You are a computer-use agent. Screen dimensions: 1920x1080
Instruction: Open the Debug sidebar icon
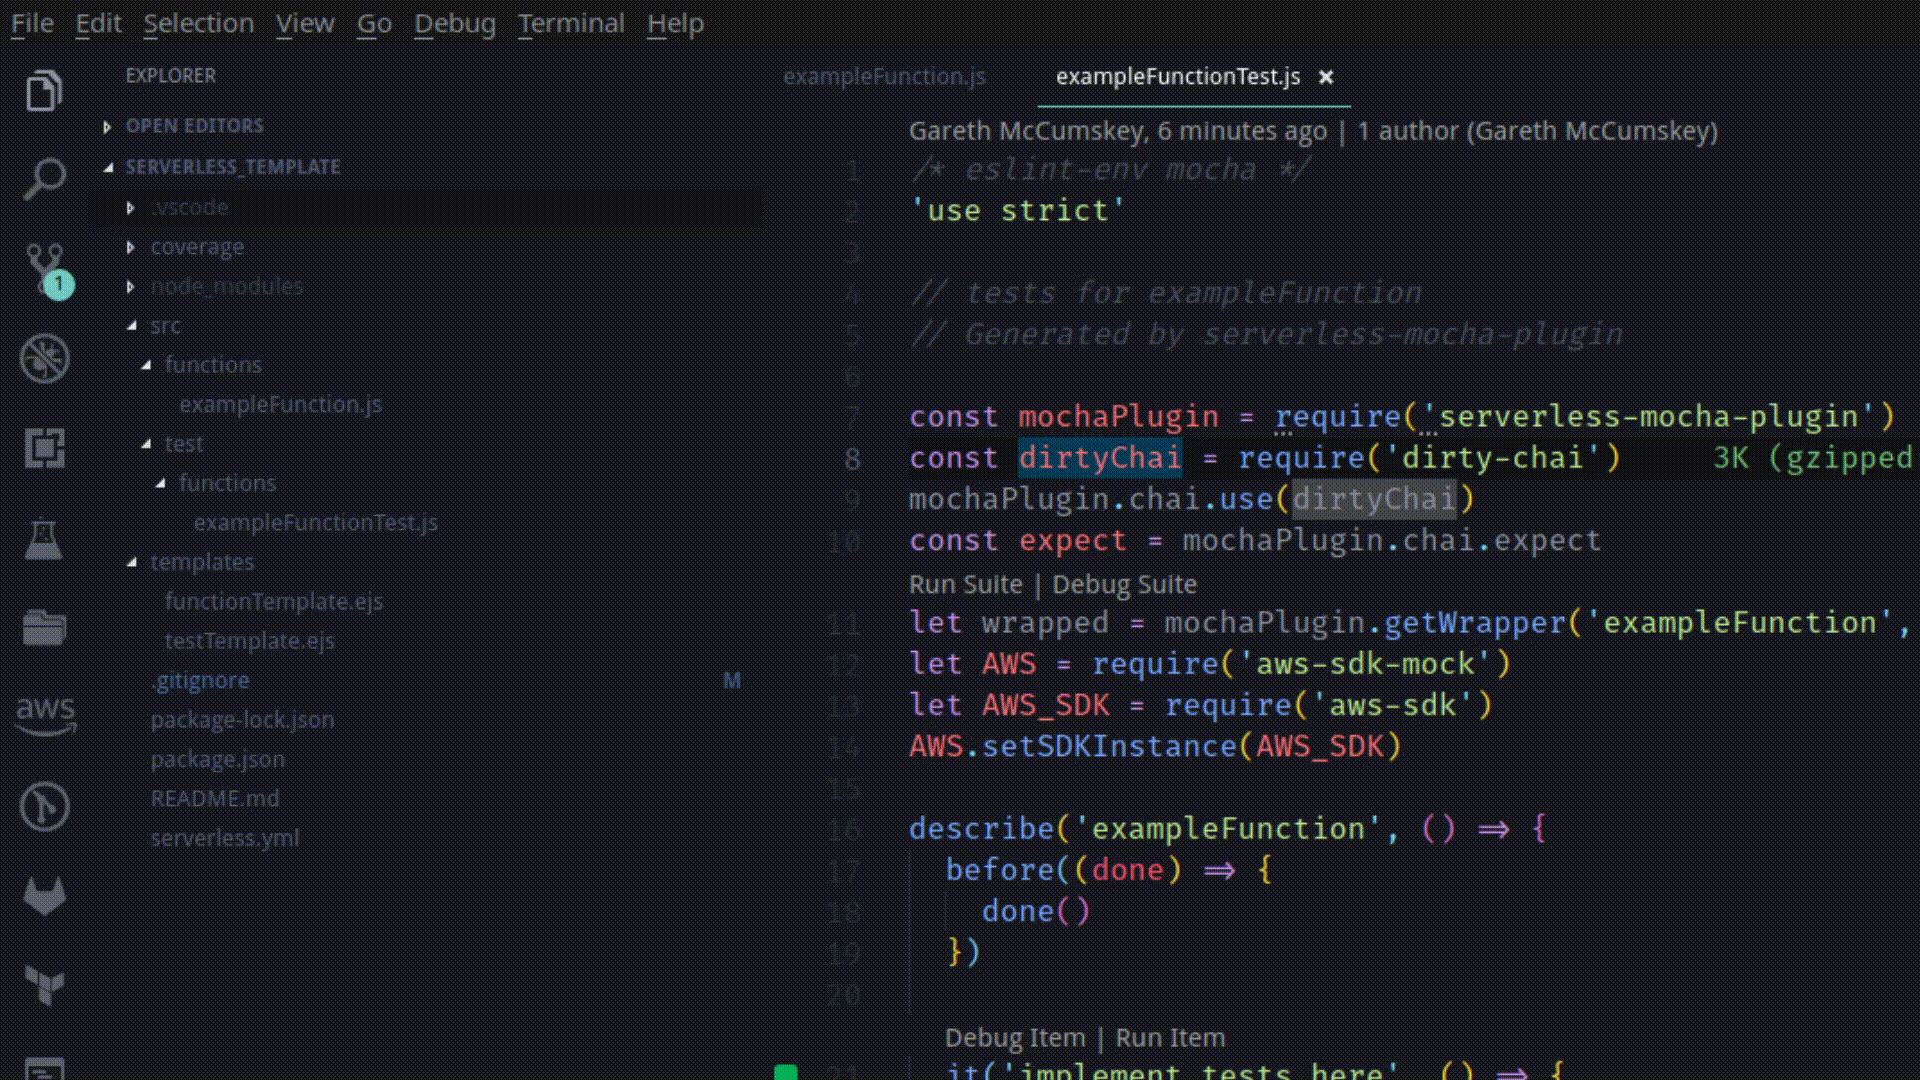click(x=44, y=360)
